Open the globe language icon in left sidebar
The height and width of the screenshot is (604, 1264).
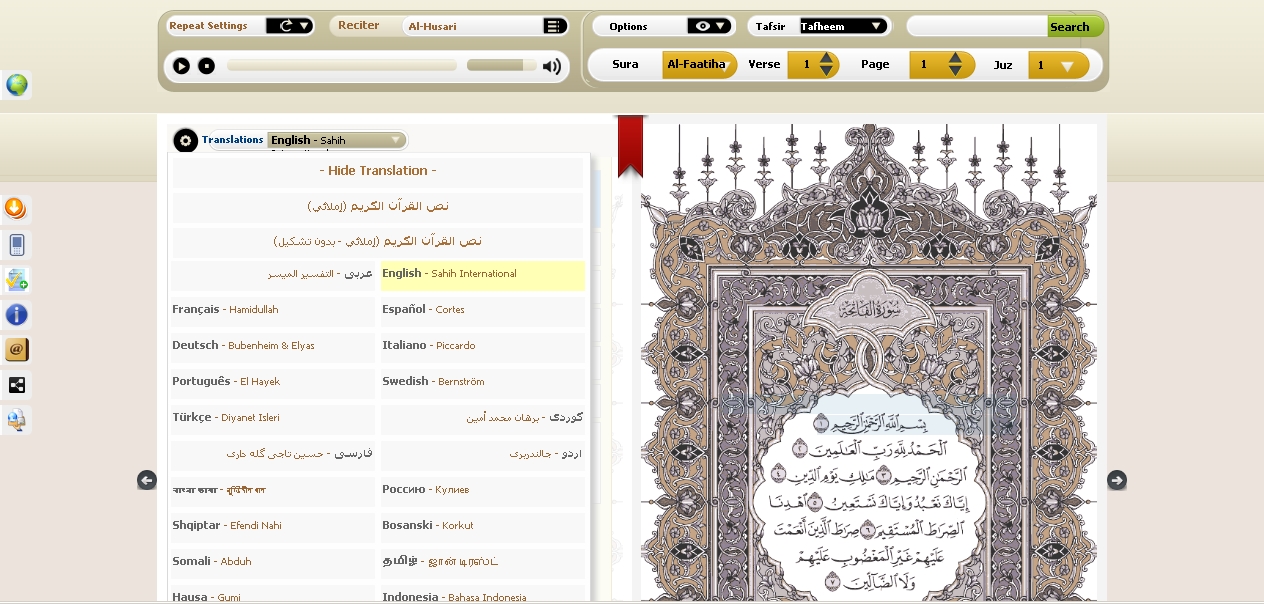tap(17, 85)
